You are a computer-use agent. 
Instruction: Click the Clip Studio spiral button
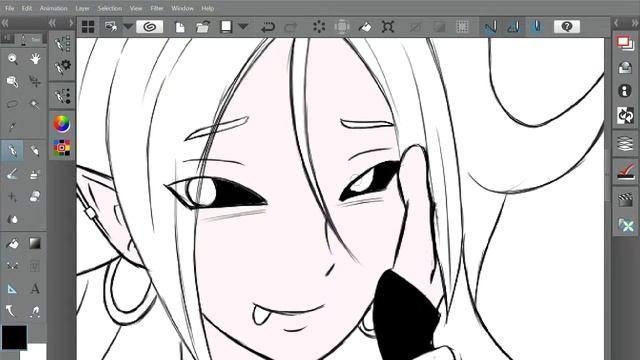click(x=150, y=27)
